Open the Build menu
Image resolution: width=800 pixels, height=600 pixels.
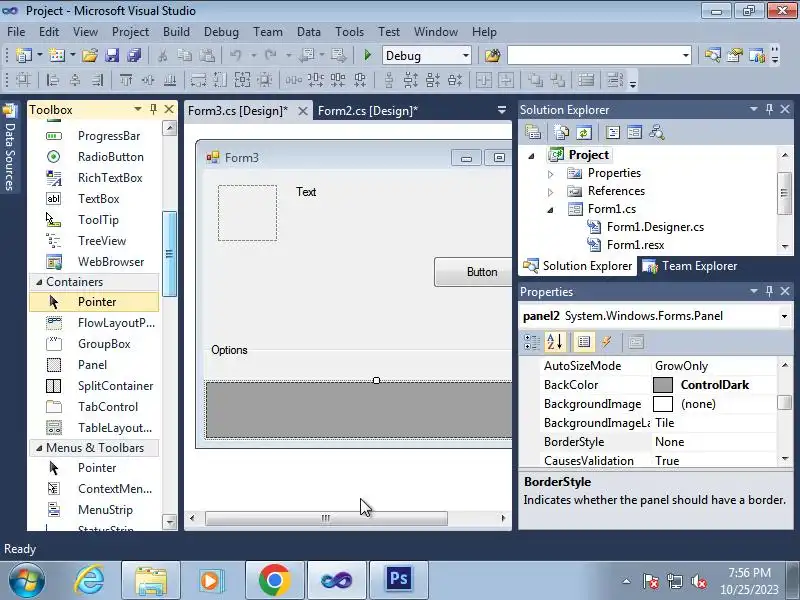pyautogui.click(x=176, y=32)
